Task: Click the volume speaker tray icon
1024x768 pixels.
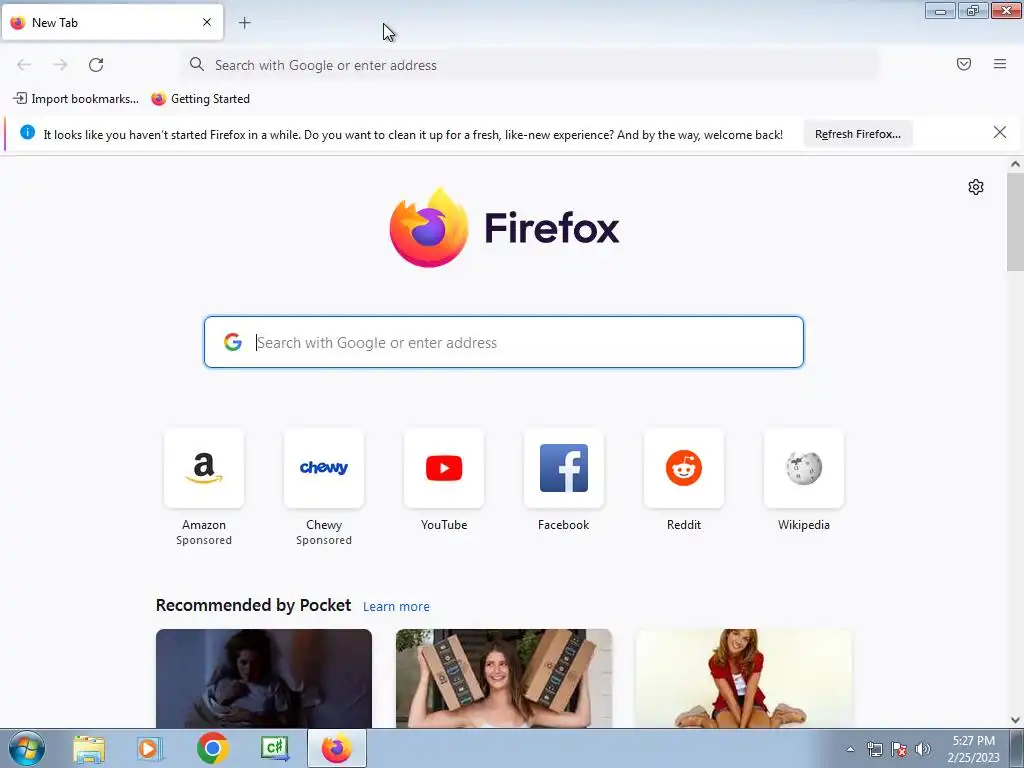Action: [922, 749]
